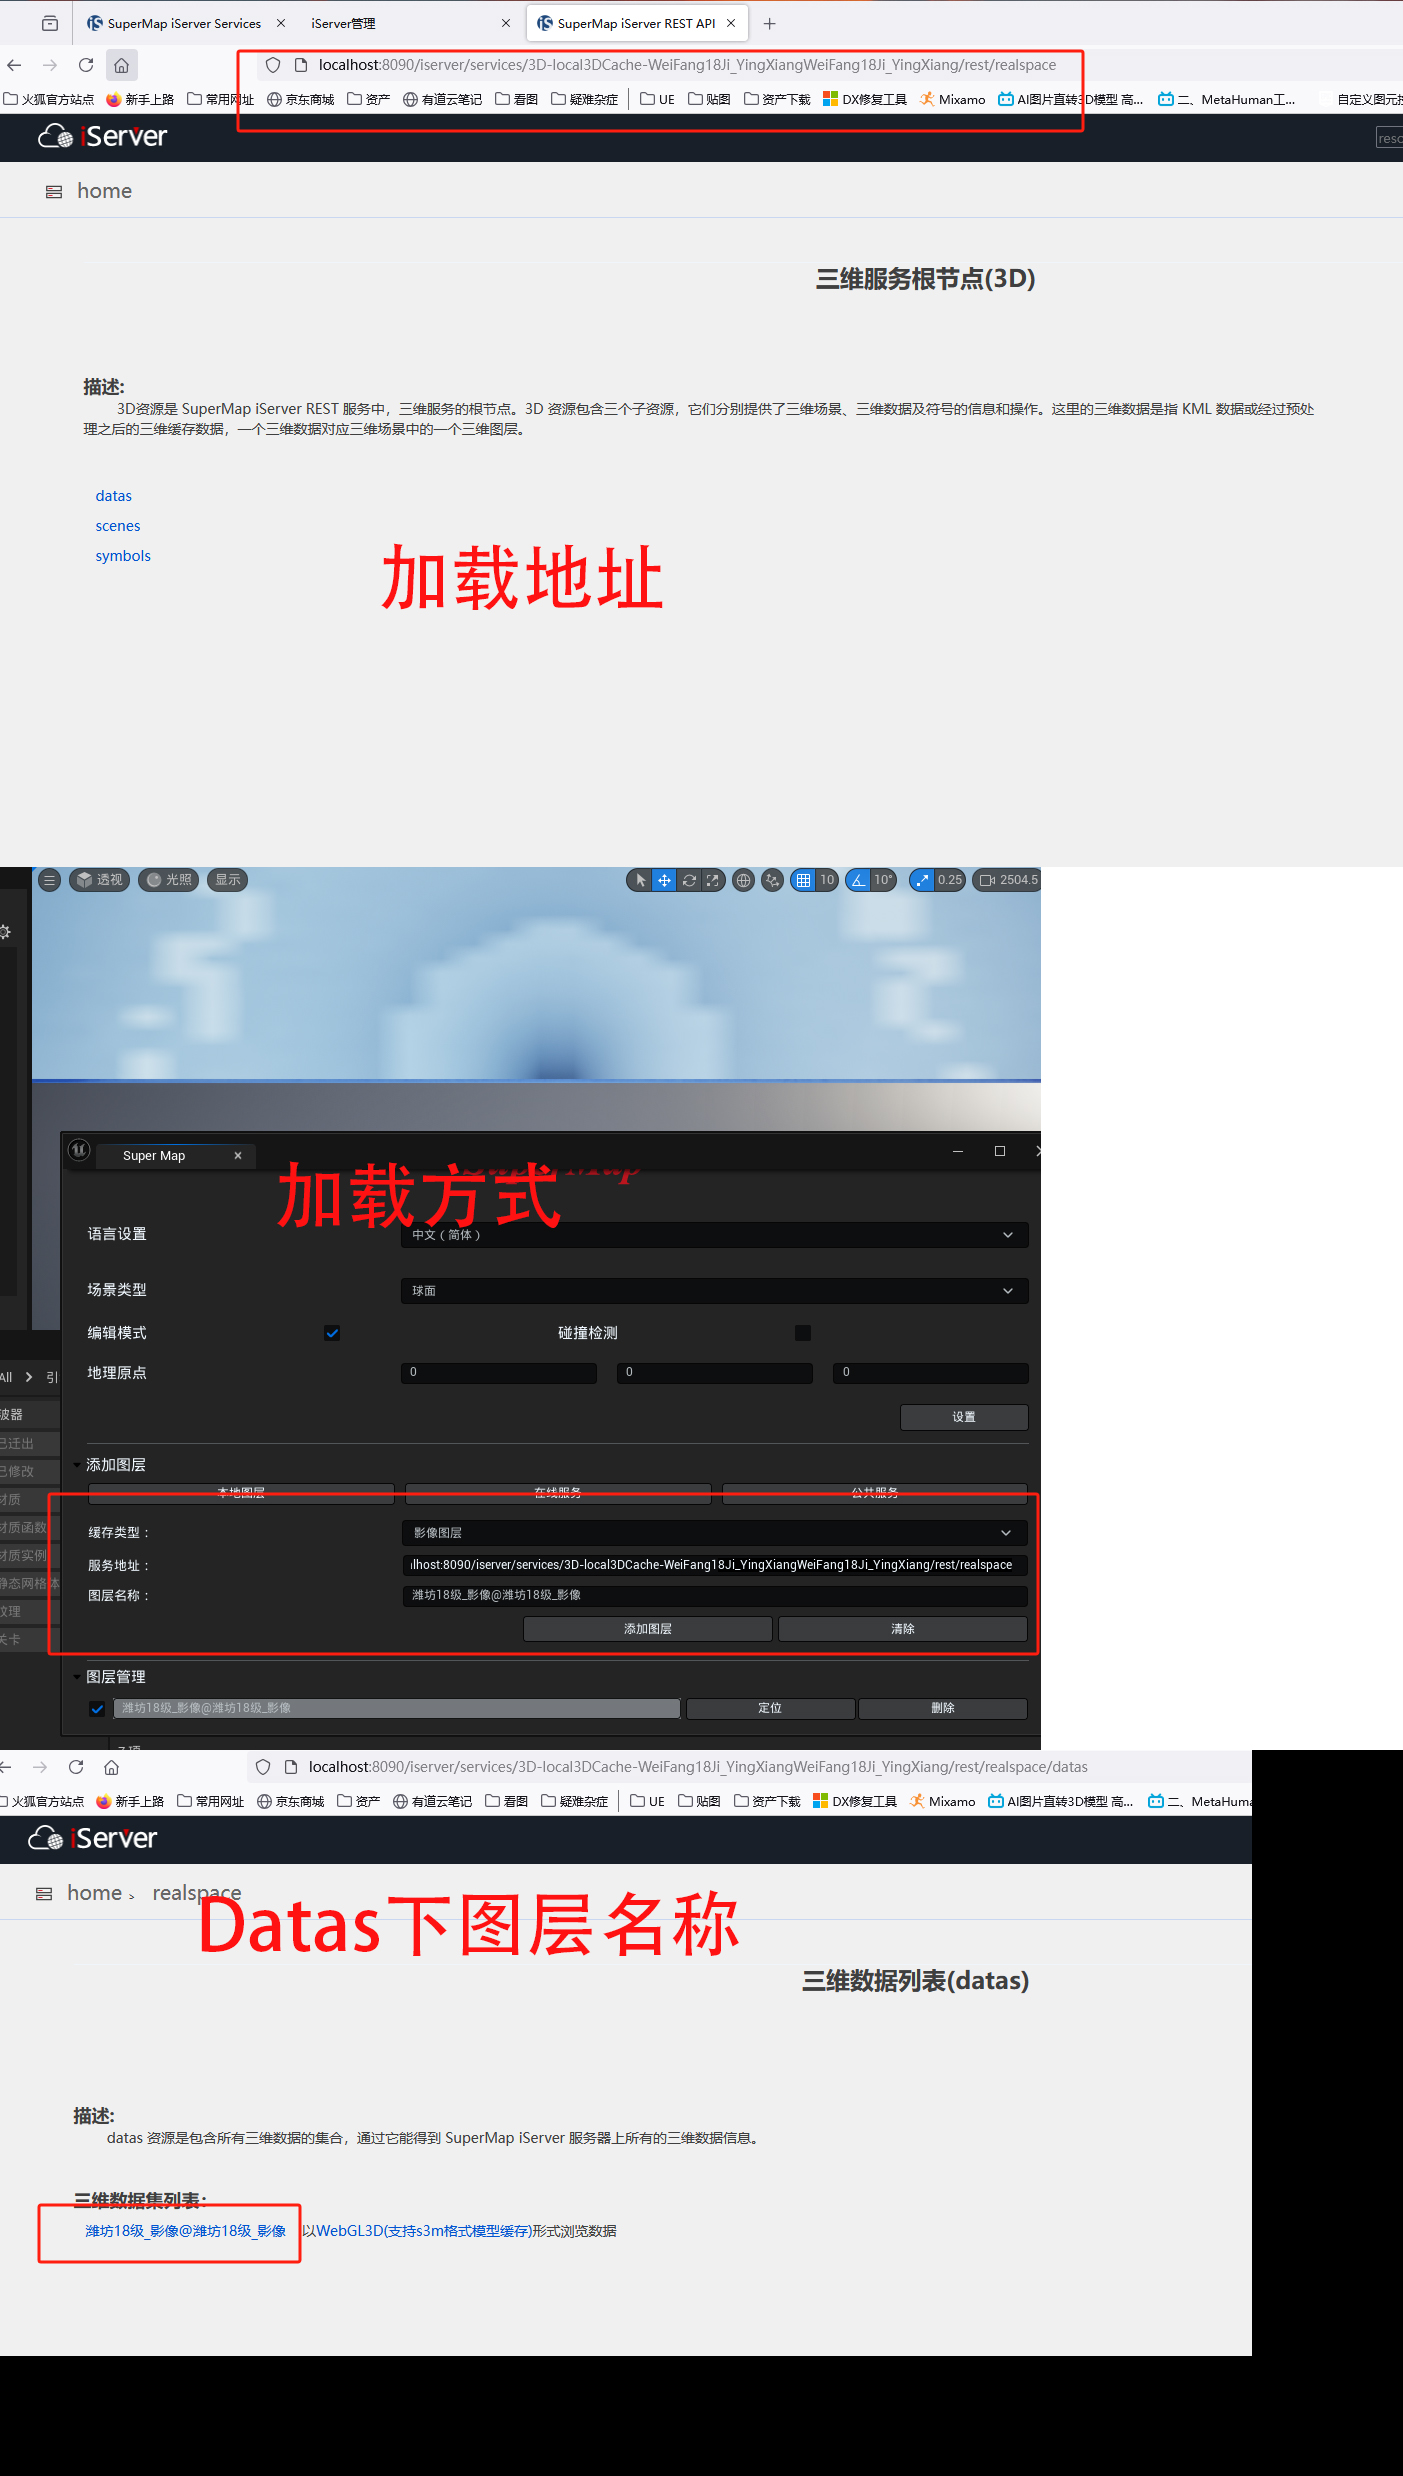Open the Mixamo bookmark in top bar
Viewport: 1403px width, 2476px height.
click(953, 99)
